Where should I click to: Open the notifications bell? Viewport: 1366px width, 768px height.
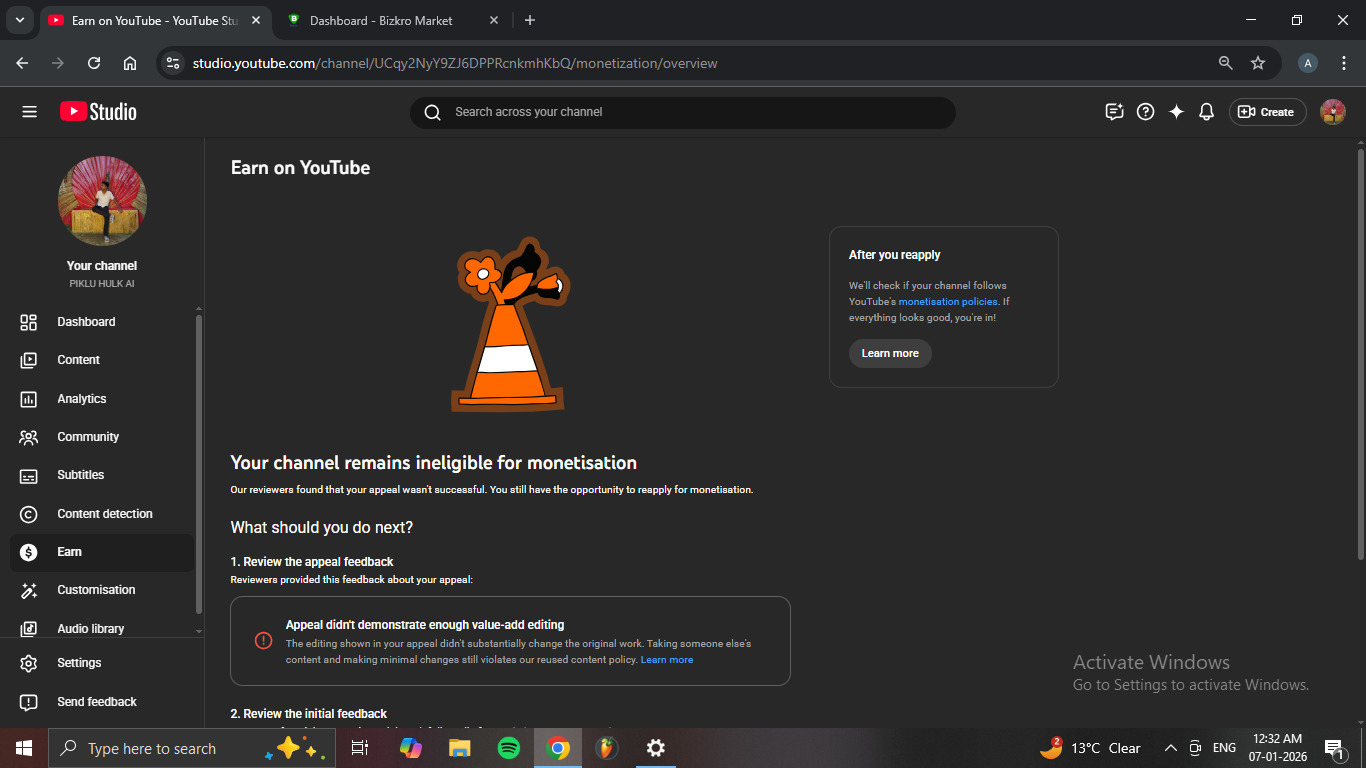click(x=1206, y=112)
